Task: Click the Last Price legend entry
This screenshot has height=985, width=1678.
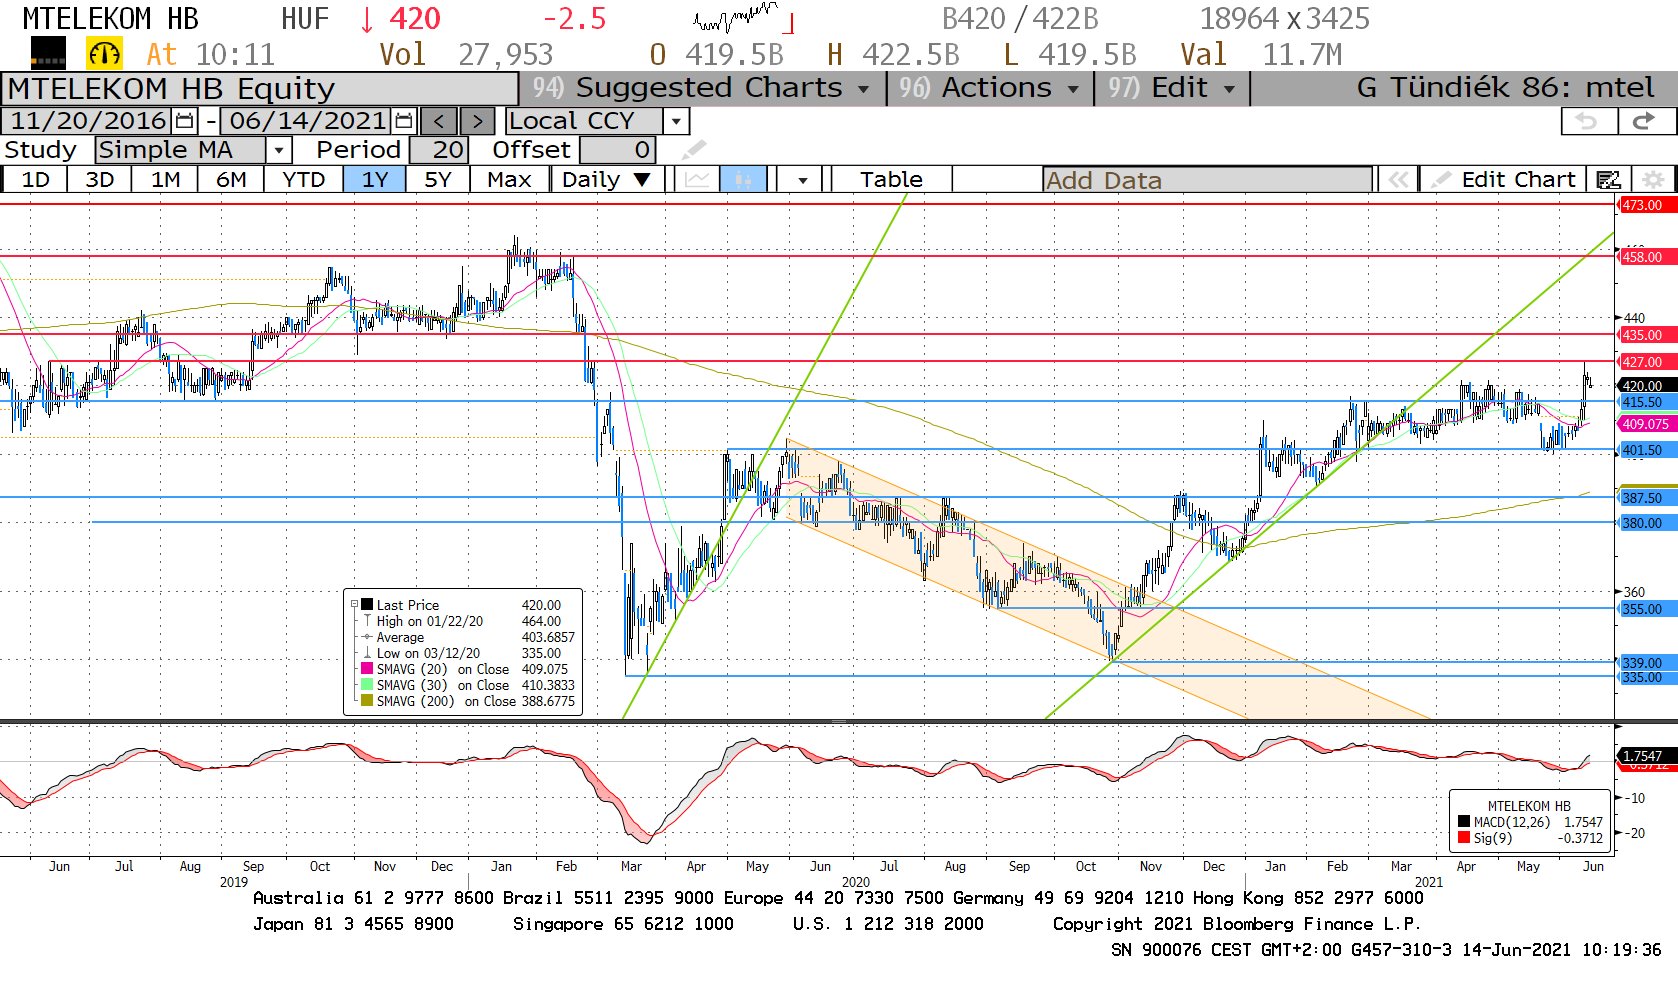Action: pyautogui.click(x=407, y=605)
